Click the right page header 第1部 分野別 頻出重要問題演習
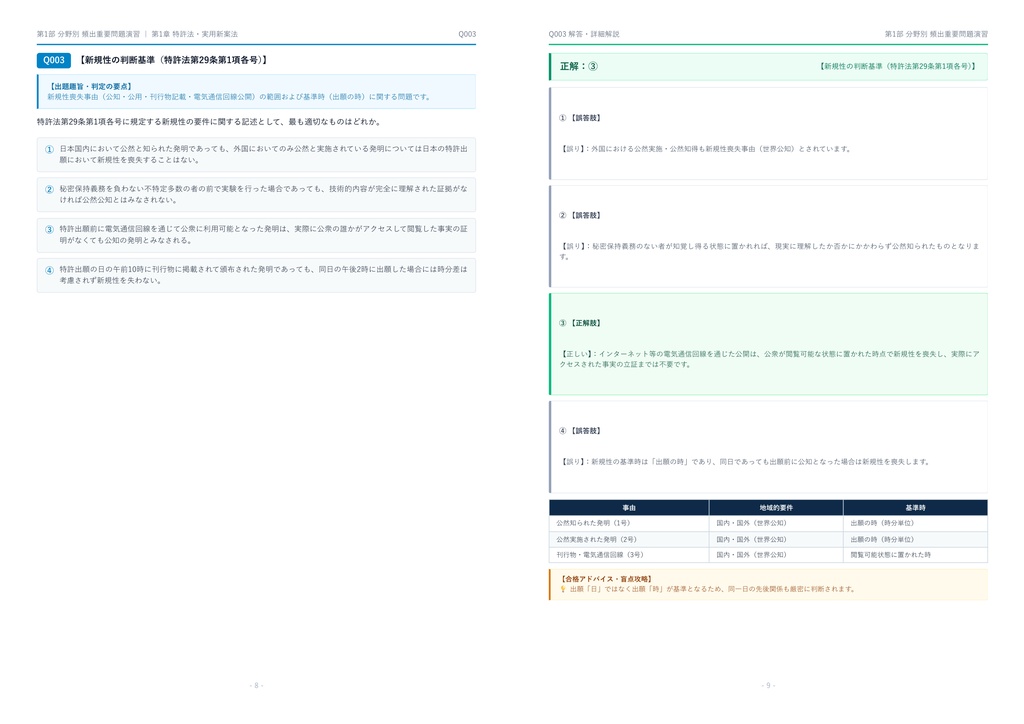 [x=936, y=34]
